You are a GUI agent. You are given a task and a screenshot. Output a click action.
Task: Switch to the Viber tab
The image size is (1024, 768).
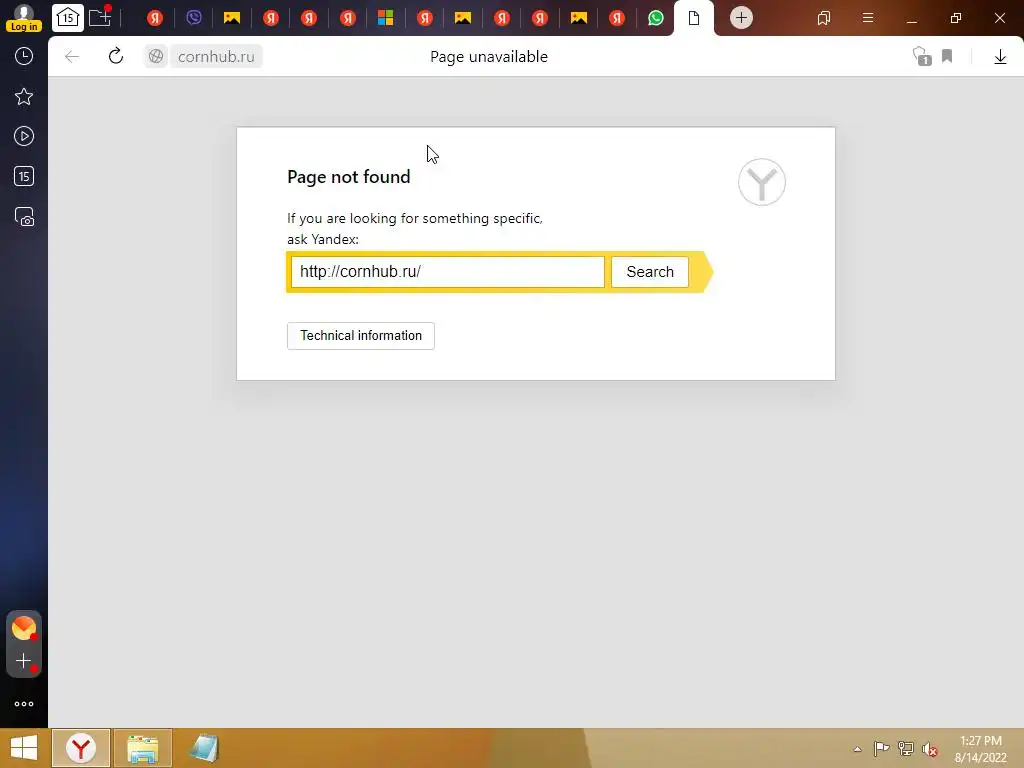coord(193,18)
